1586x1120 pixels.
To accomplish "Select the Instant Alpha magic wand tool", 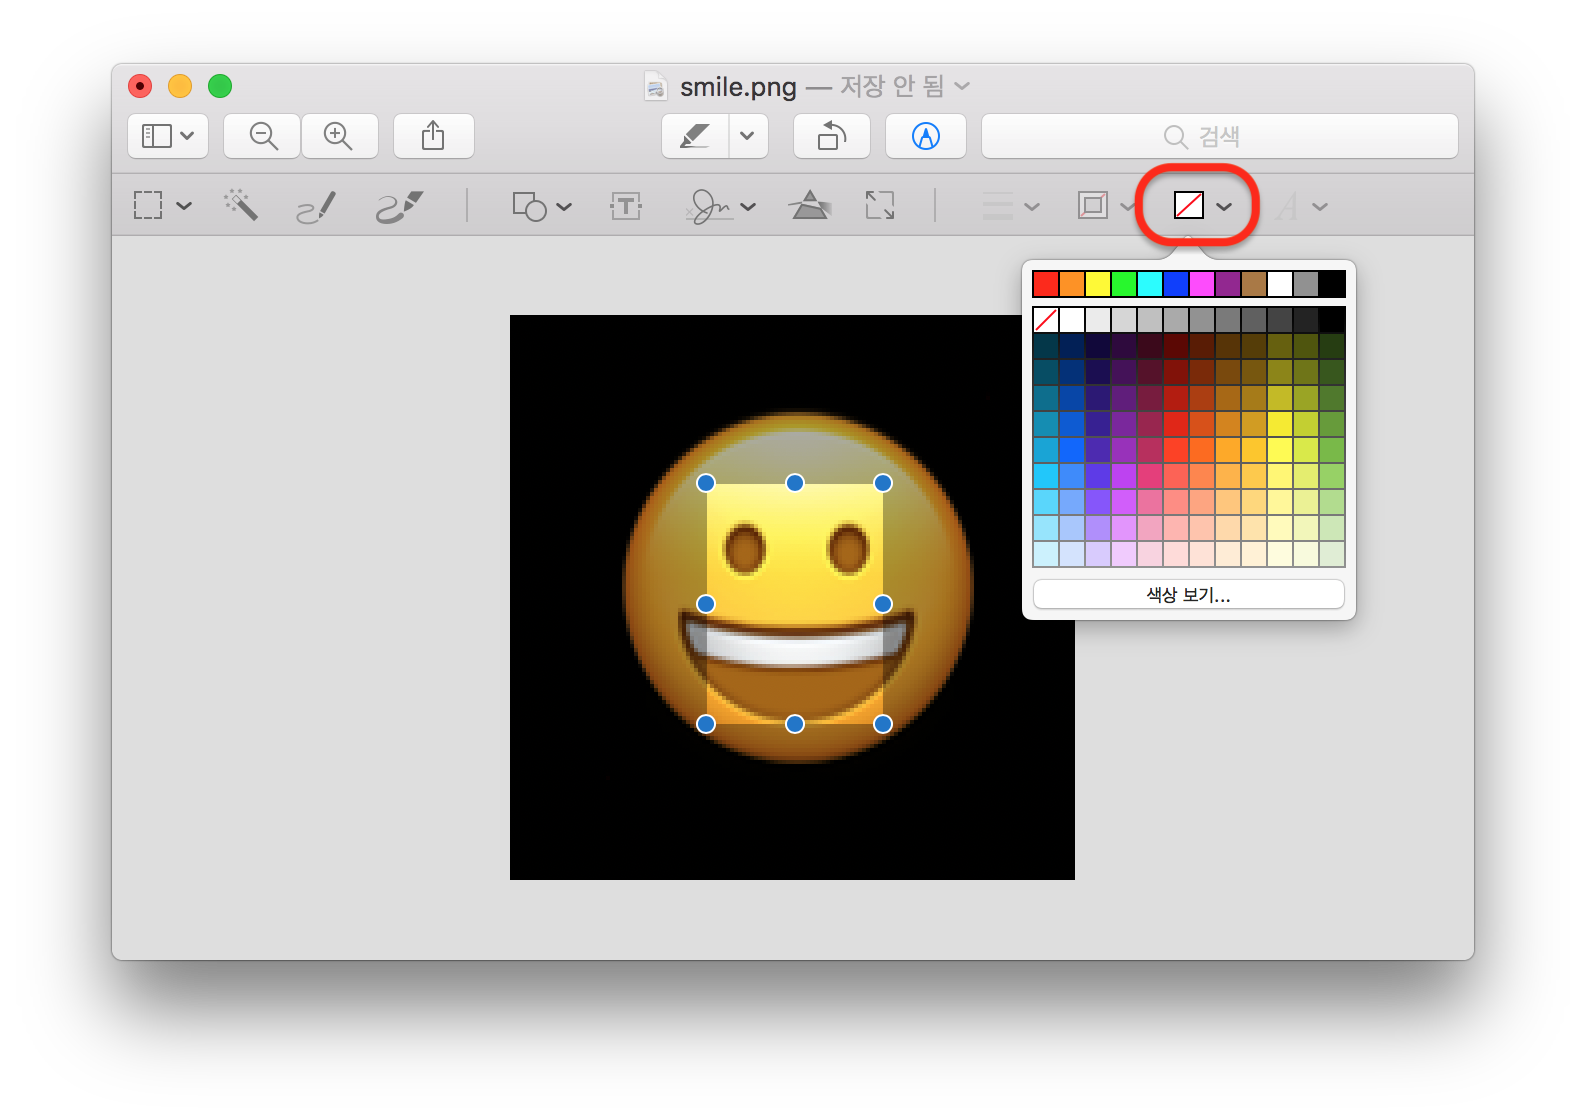I will 241,205.
